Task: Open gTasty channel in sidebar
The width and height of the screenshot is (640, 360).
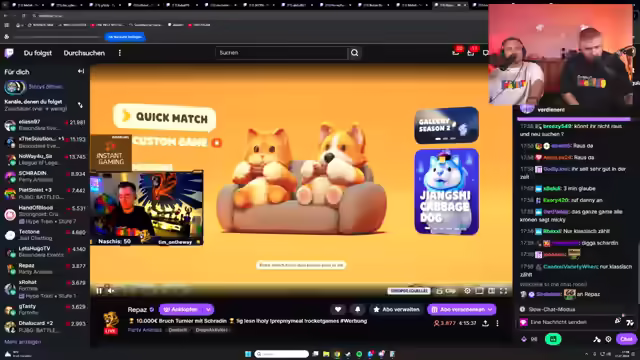Action: click(45, 309)
